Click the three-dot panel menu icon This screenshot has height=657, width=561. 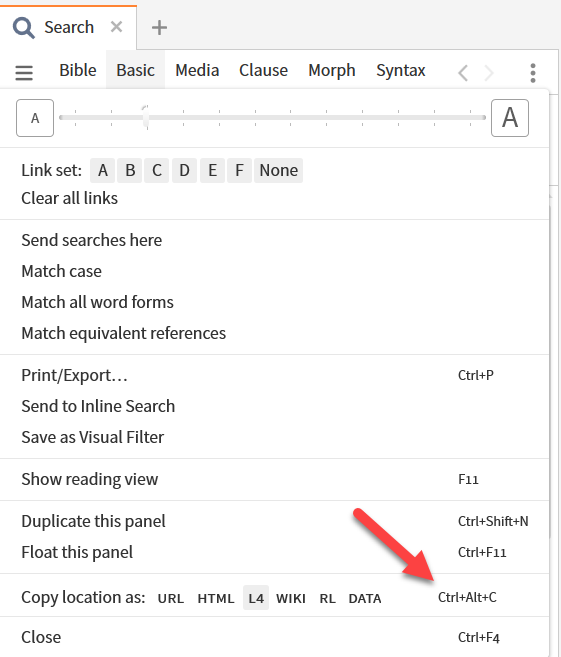point(533,73)
